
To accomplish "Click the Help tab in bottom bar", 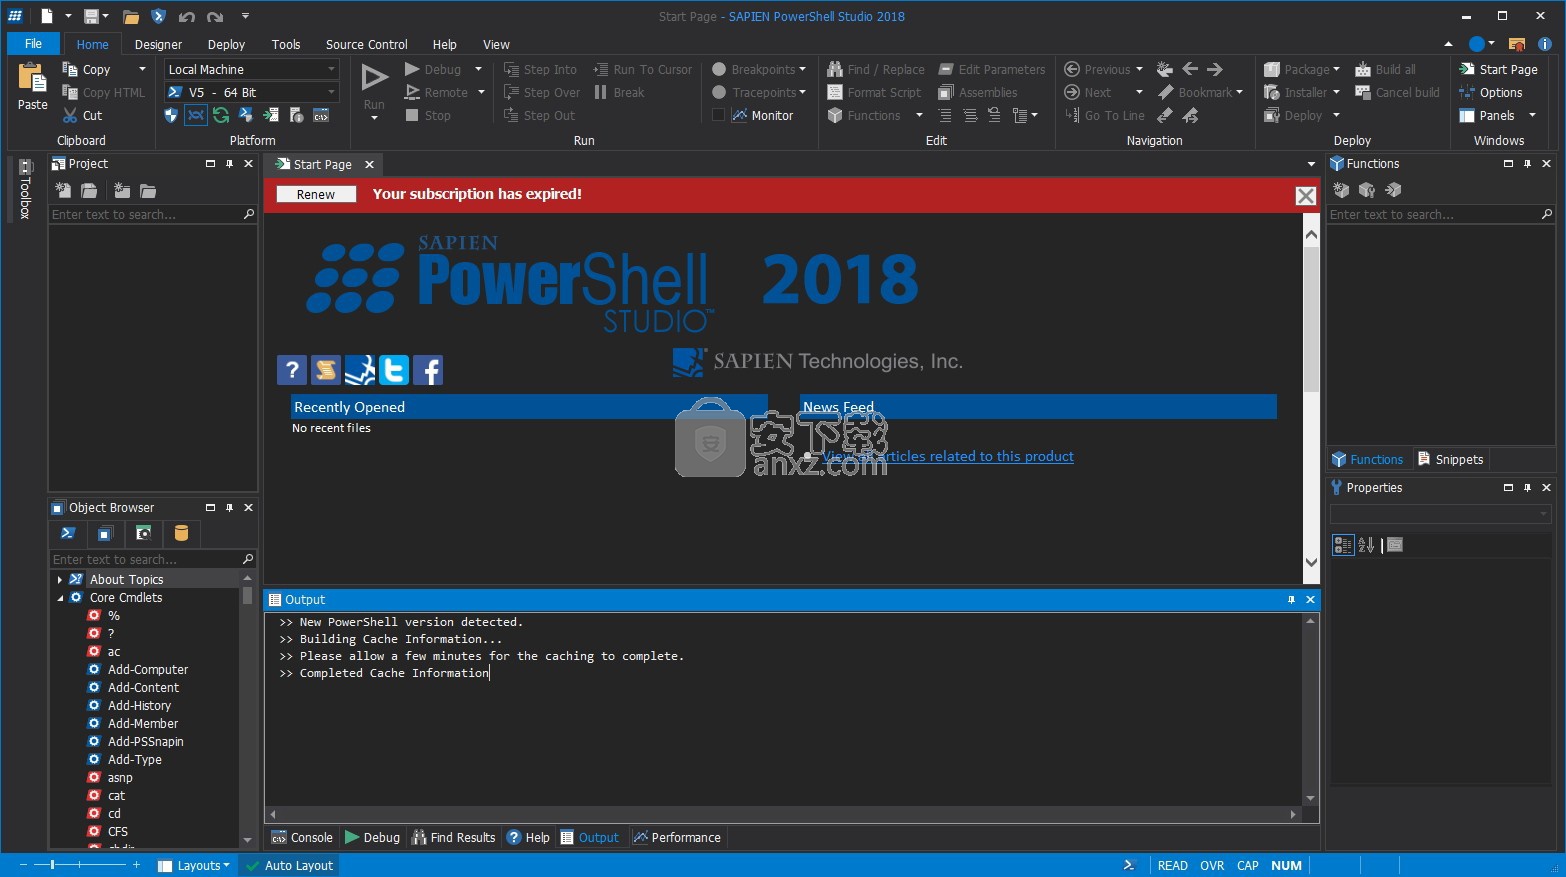I will (528, 838).
